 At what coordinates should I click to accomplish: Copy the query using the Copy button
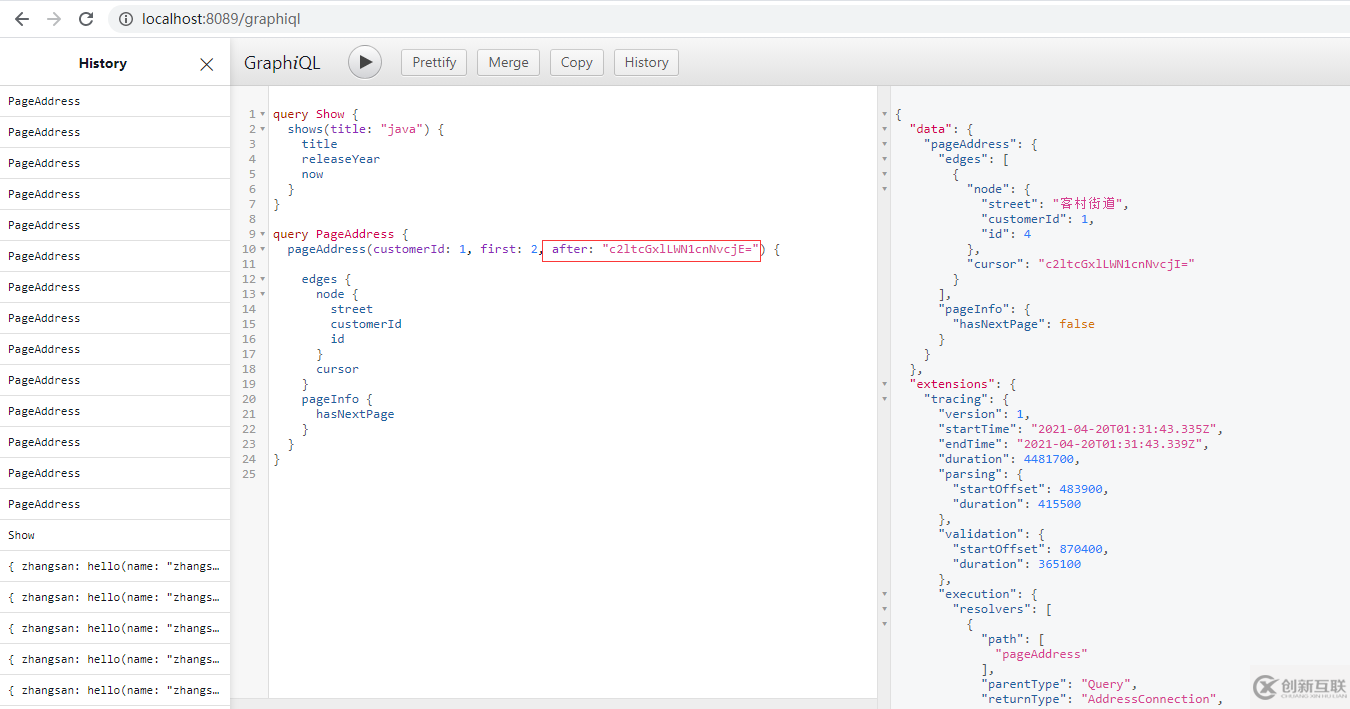click(x=576, y=62)
